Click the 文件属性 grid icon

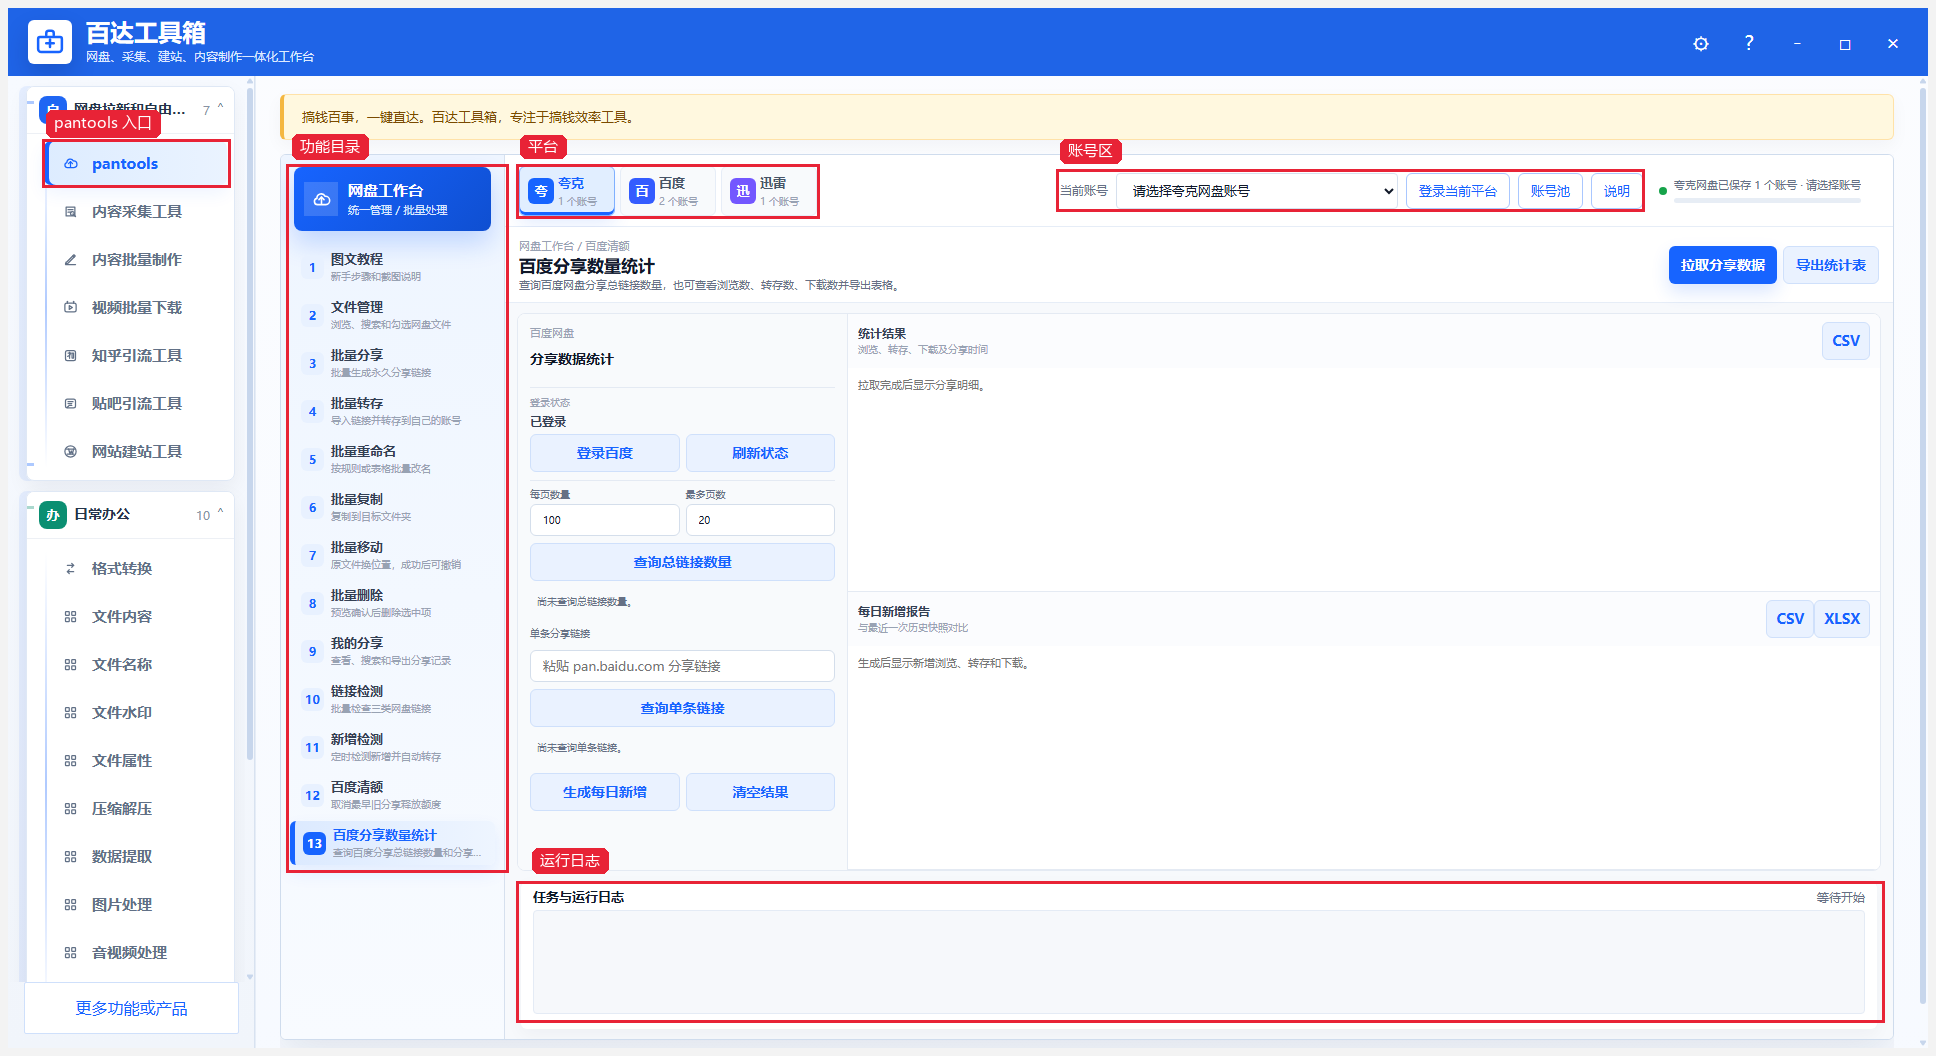pyautogui.click(x=71, y=761)
